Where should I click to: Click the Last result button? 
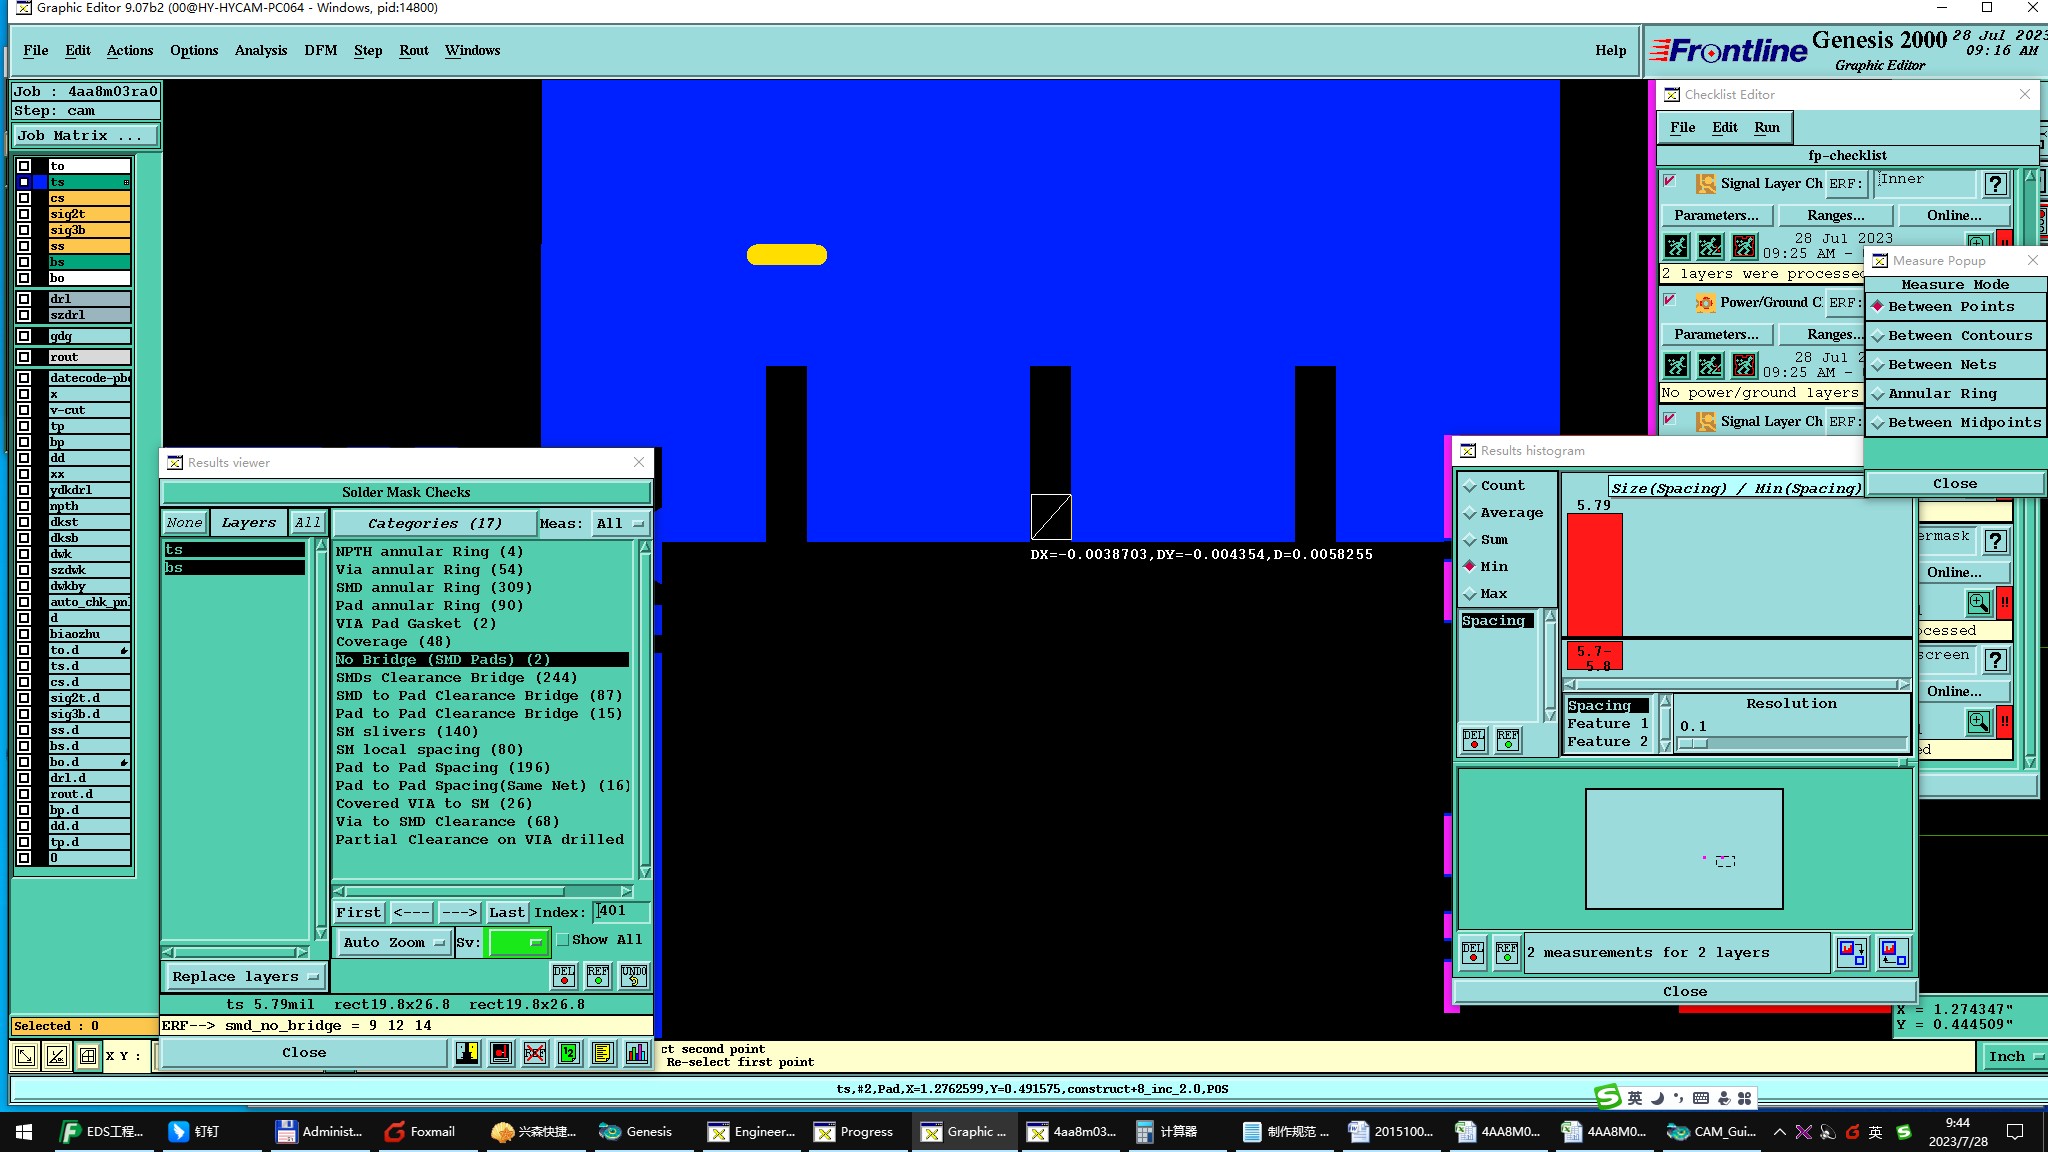pos(506,912)
